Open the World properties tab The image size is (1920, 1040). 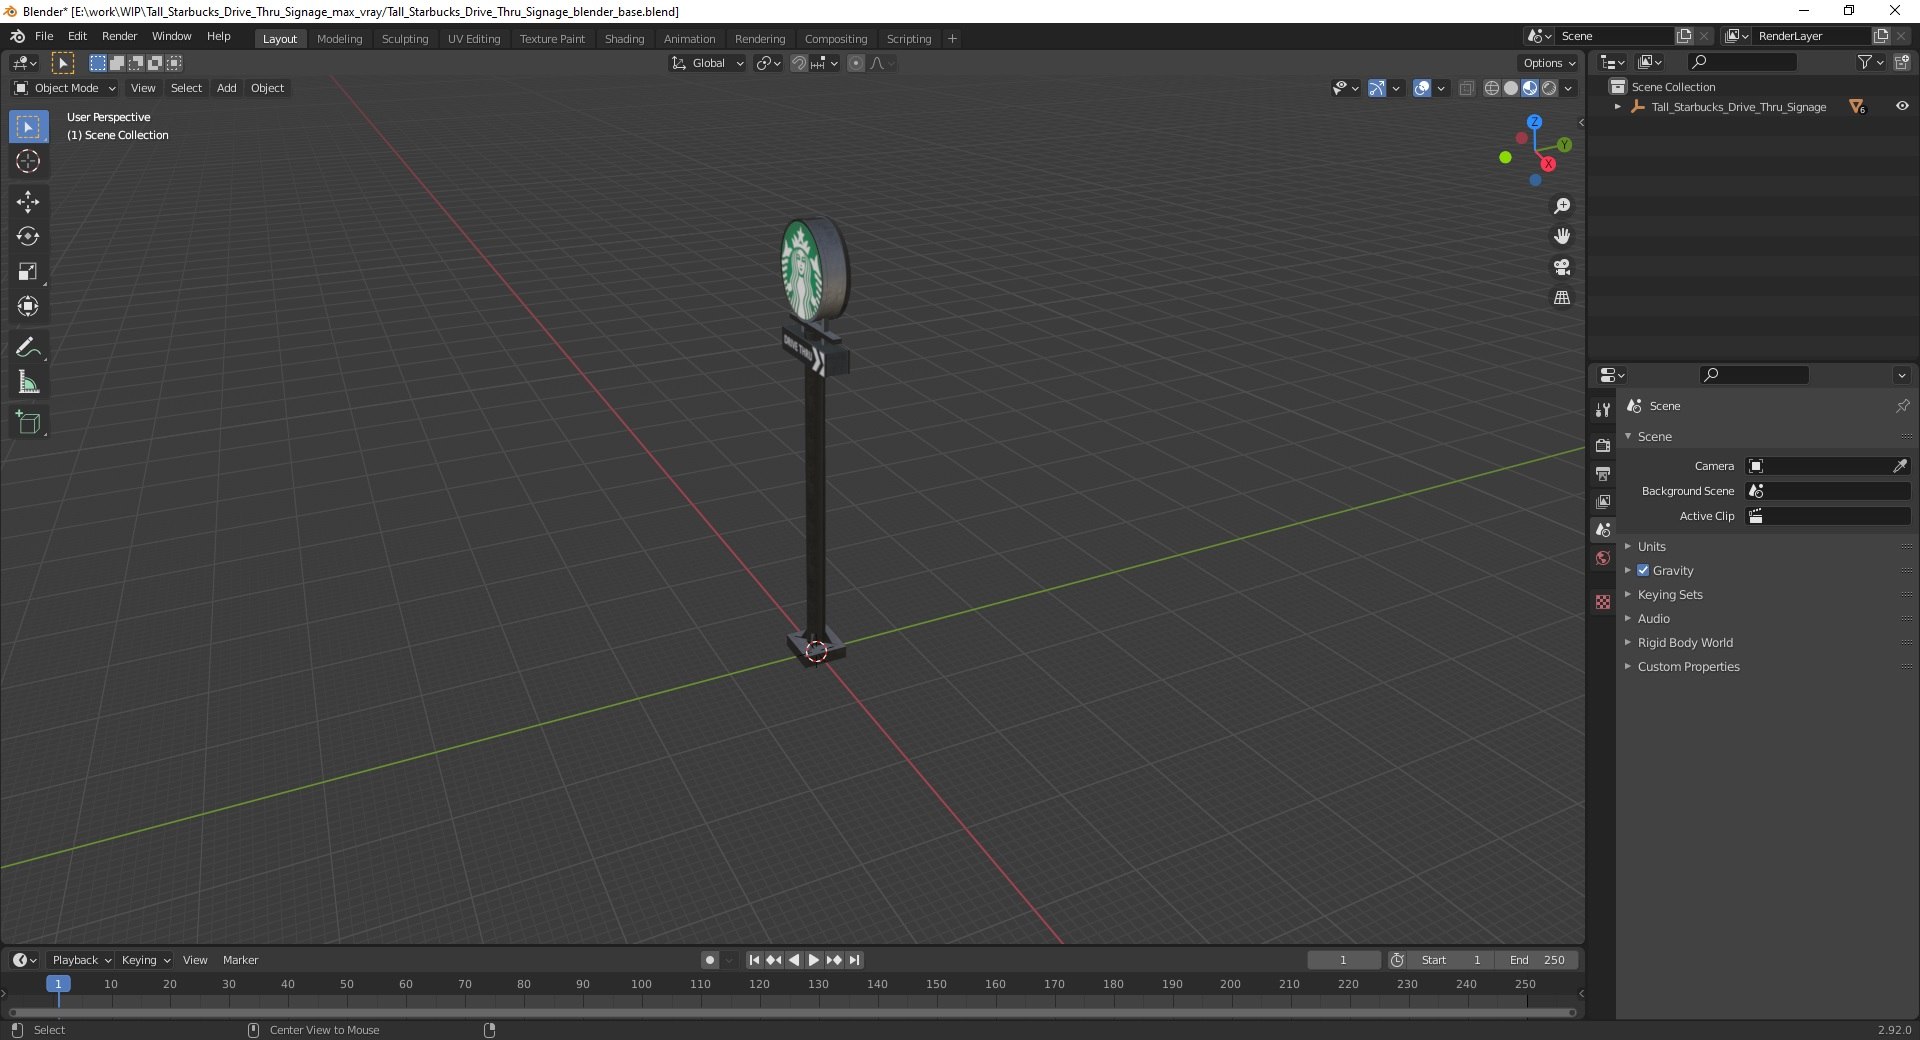(x=1603, y=558)
